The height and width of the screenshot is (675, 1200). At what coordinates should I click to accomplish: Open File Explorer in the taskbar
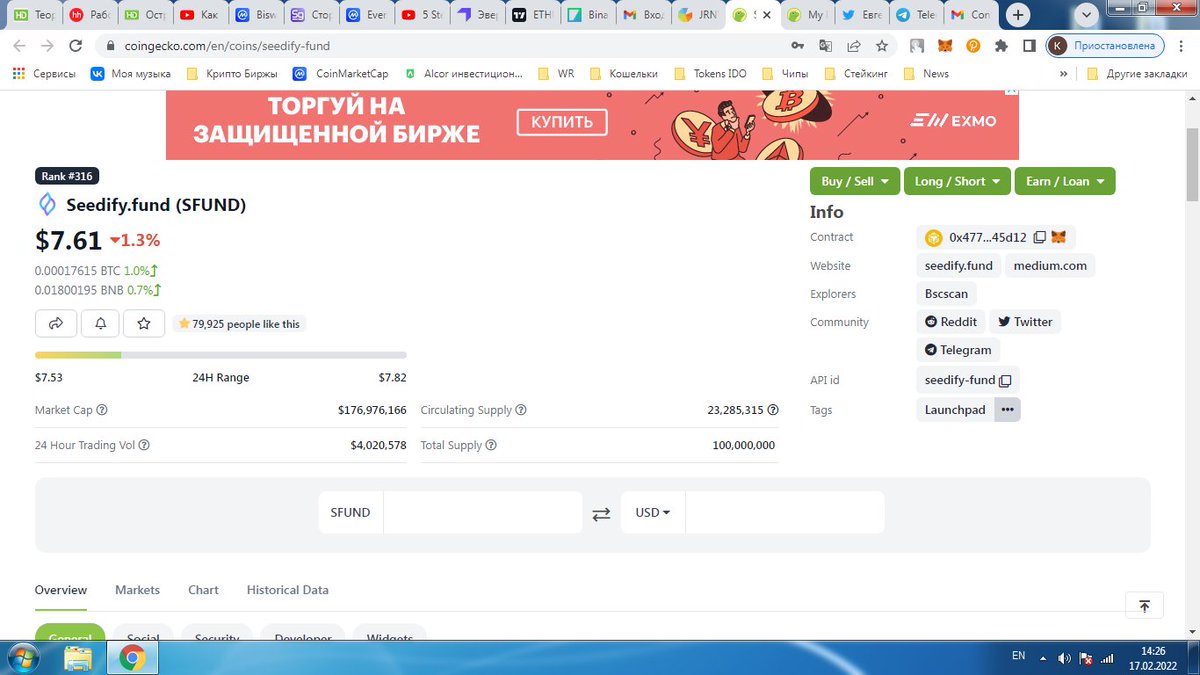coord(78,658)
